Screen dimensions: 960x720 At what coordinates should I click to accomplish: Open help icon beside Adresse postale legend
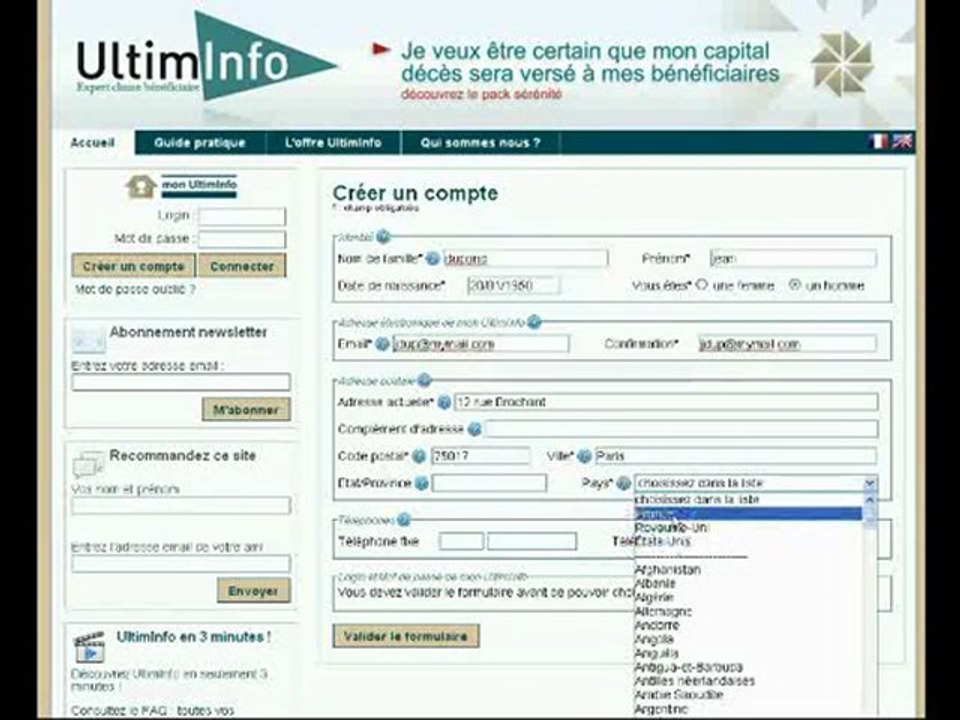tap(424, 381)
